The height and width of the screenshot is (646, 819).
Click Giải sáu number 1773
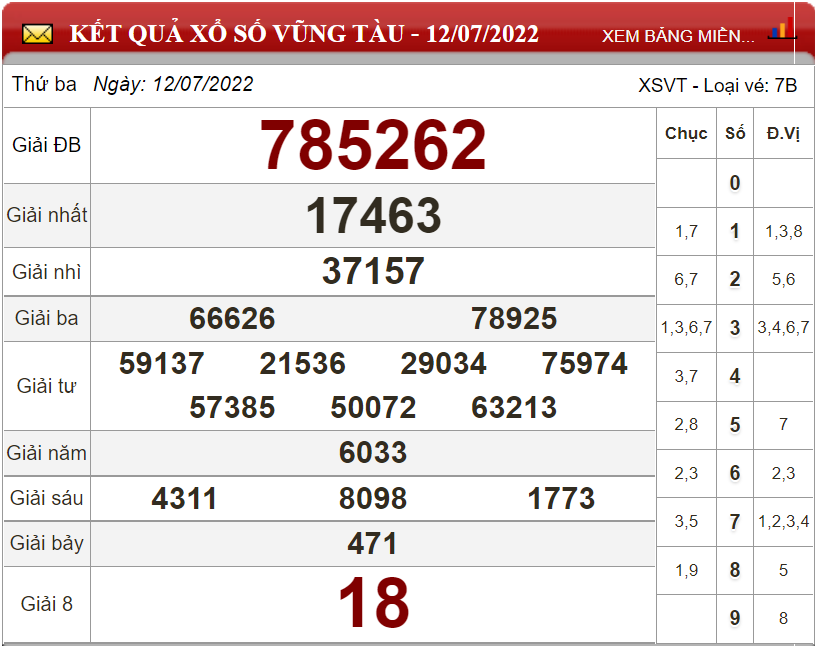[561, 498]
